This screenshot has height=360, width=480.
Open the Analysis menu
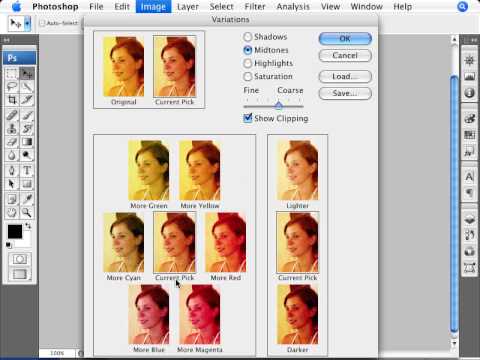point(293,6)
